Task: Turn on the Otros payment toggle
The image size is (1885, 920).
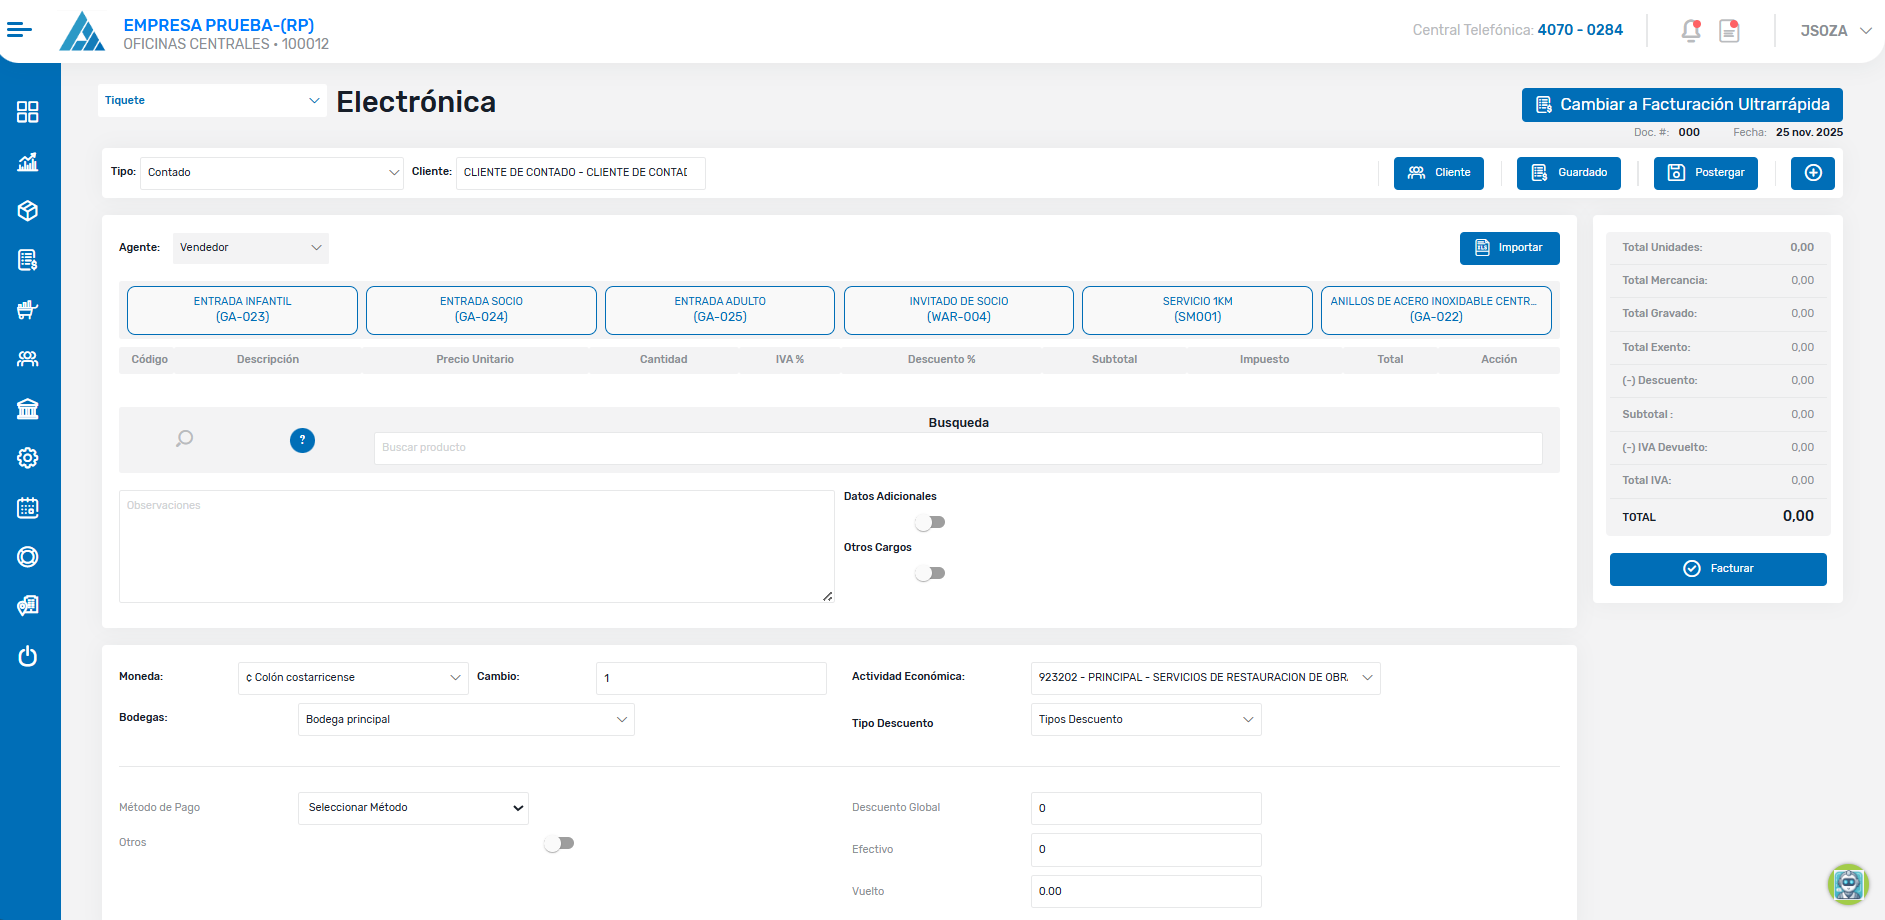Action: [559, 843]
